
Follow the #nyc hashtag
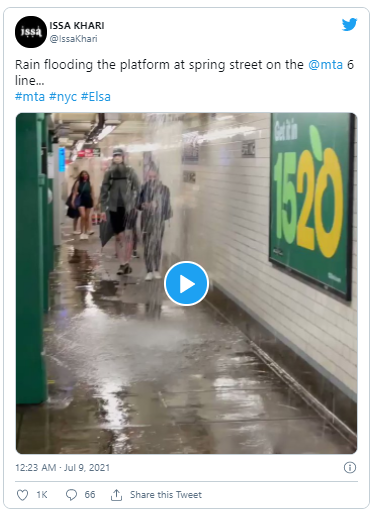click(63, 97)
